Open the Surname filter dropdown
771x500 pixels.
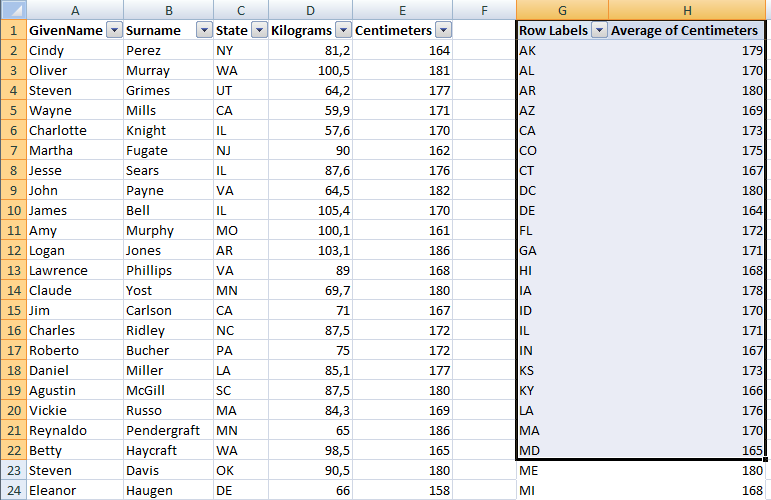pyautogui.click(x=204, y=30)
